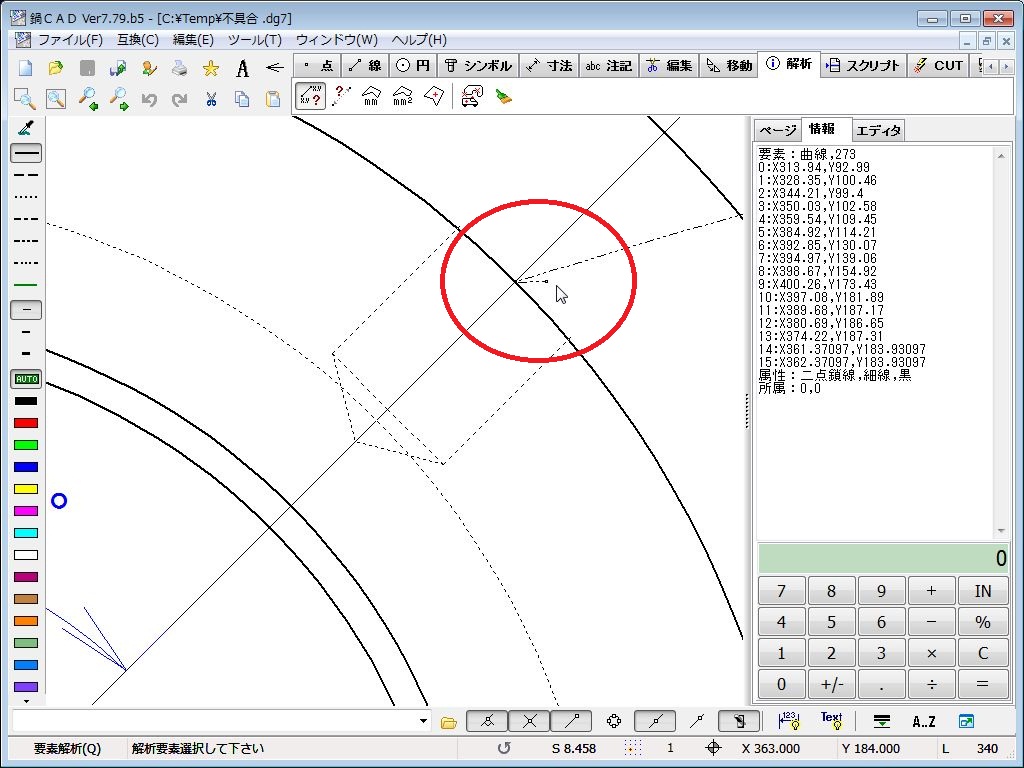Click the A..Z sort icon
This screenshot has width=1024, height=768.
tap(923, 721)
